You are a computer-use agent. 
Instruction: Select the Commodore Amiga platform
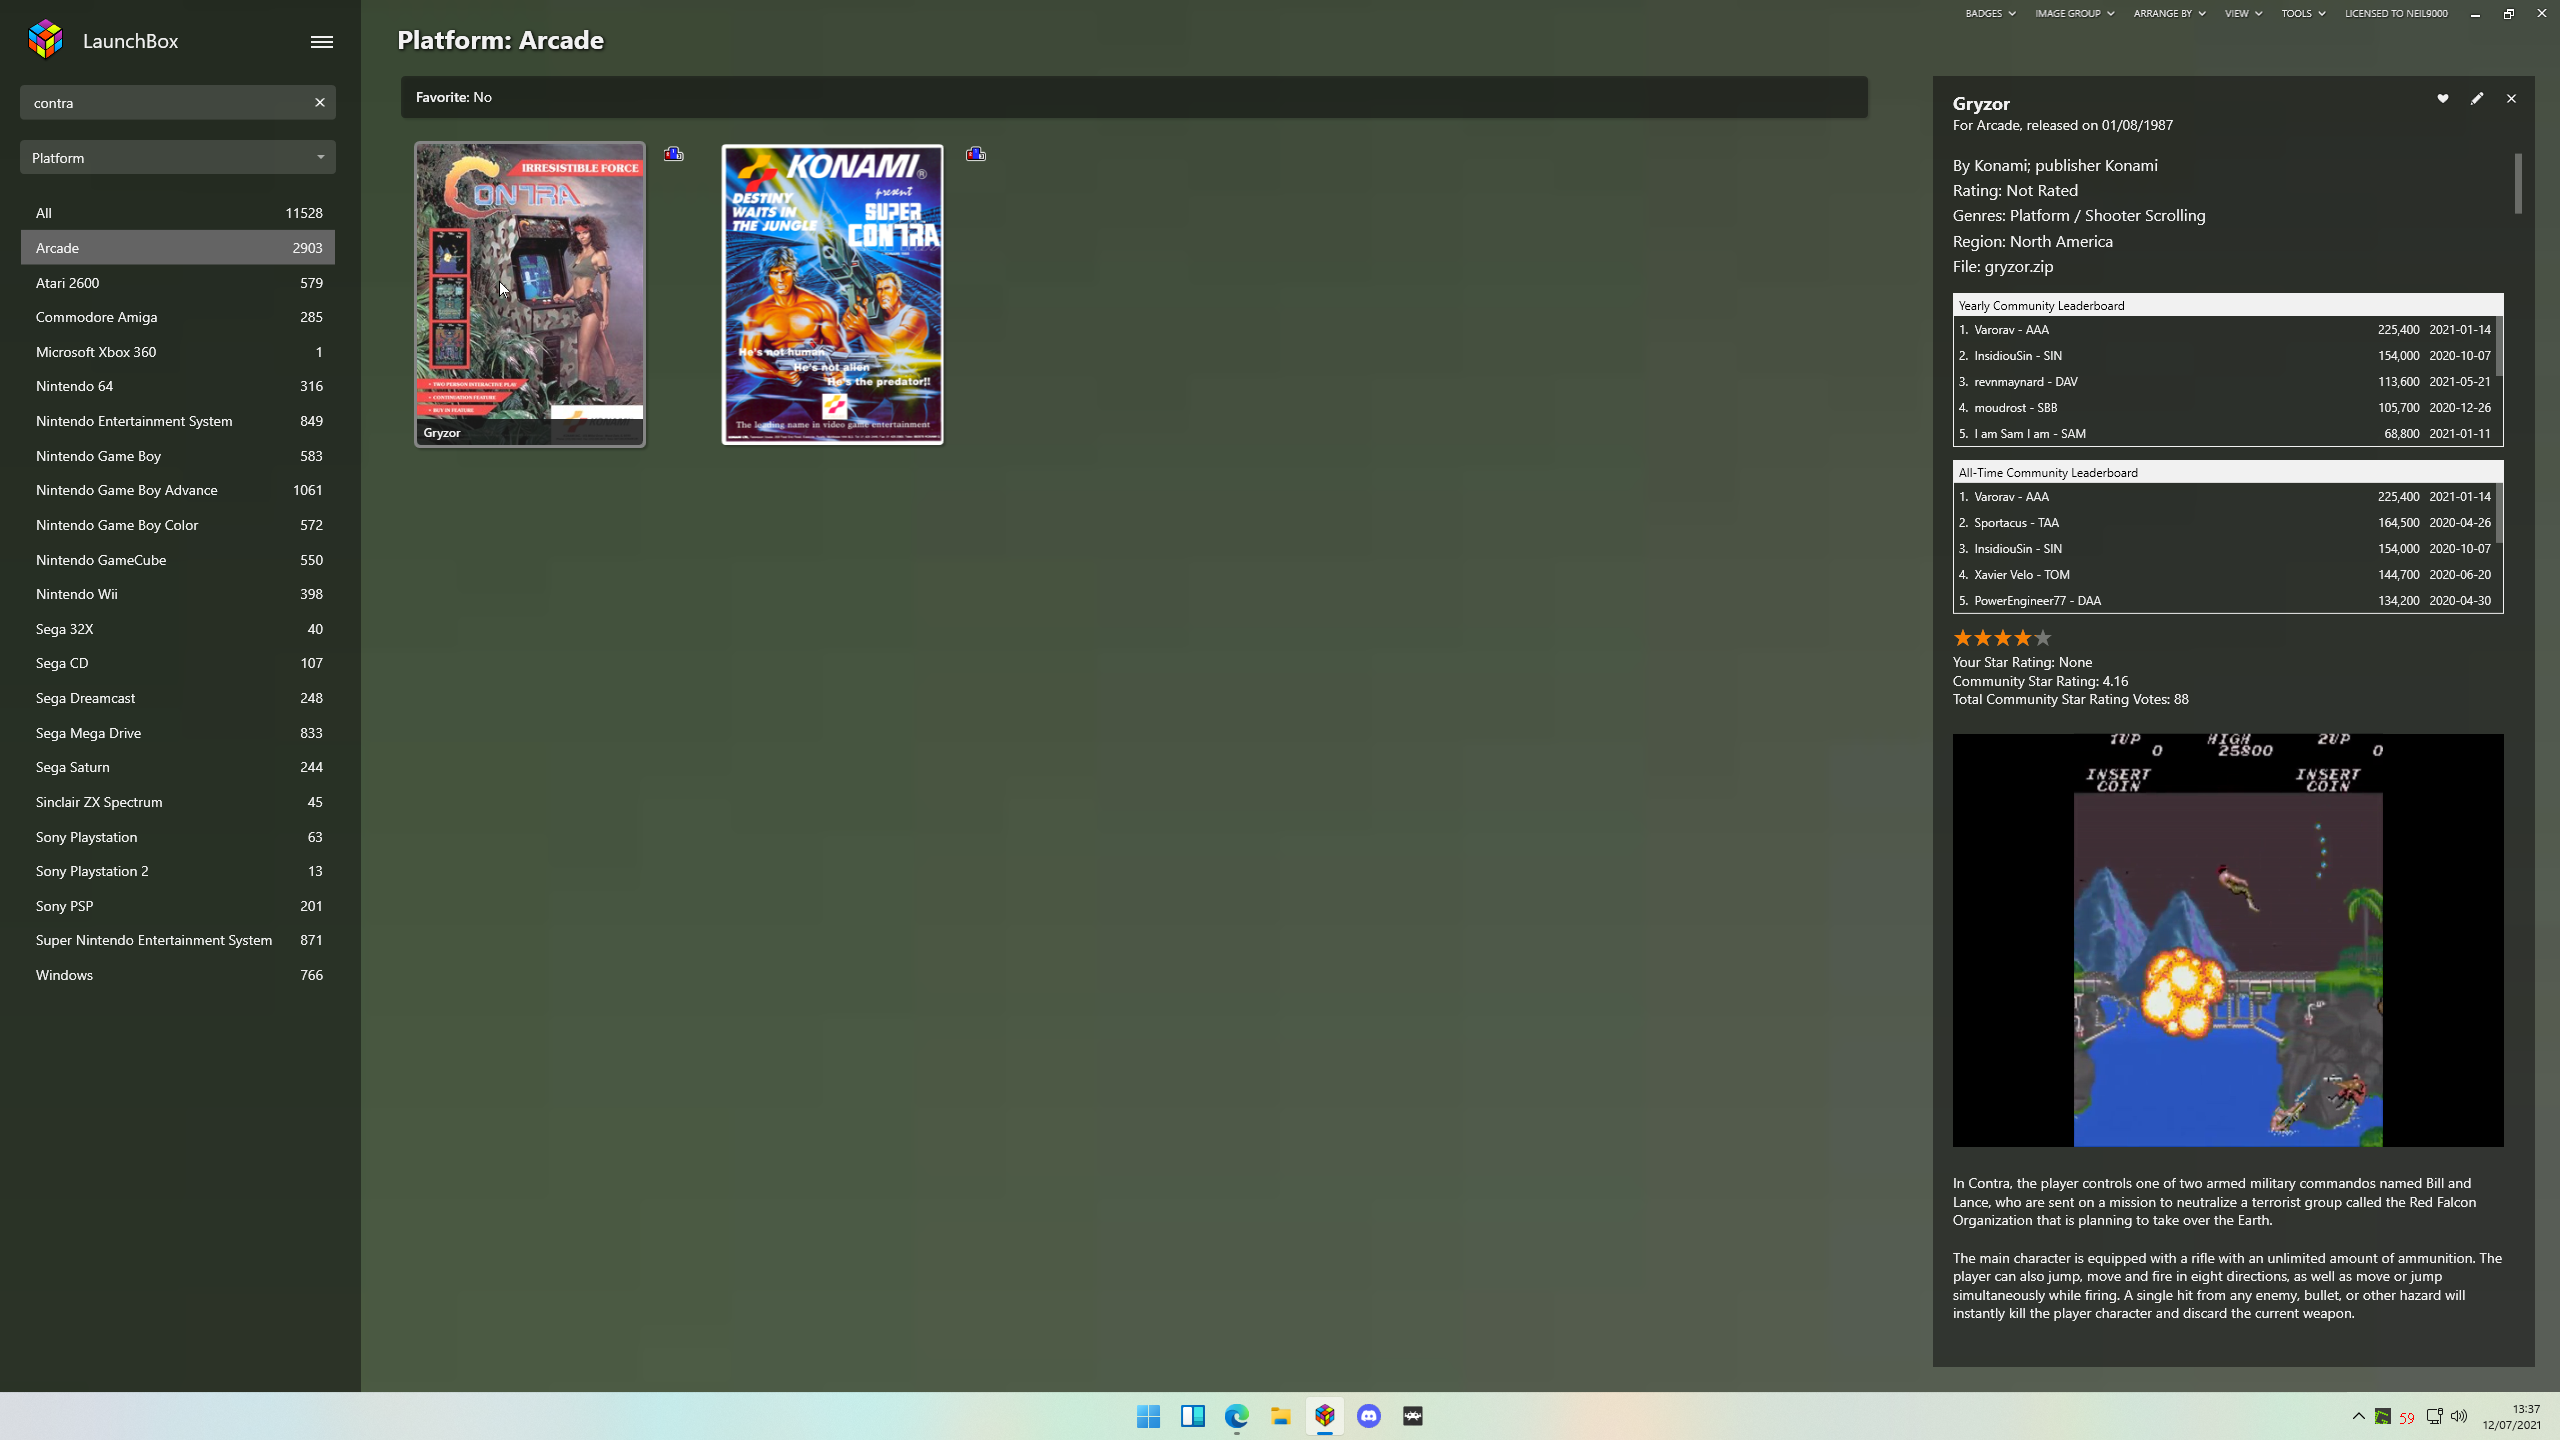178,317
